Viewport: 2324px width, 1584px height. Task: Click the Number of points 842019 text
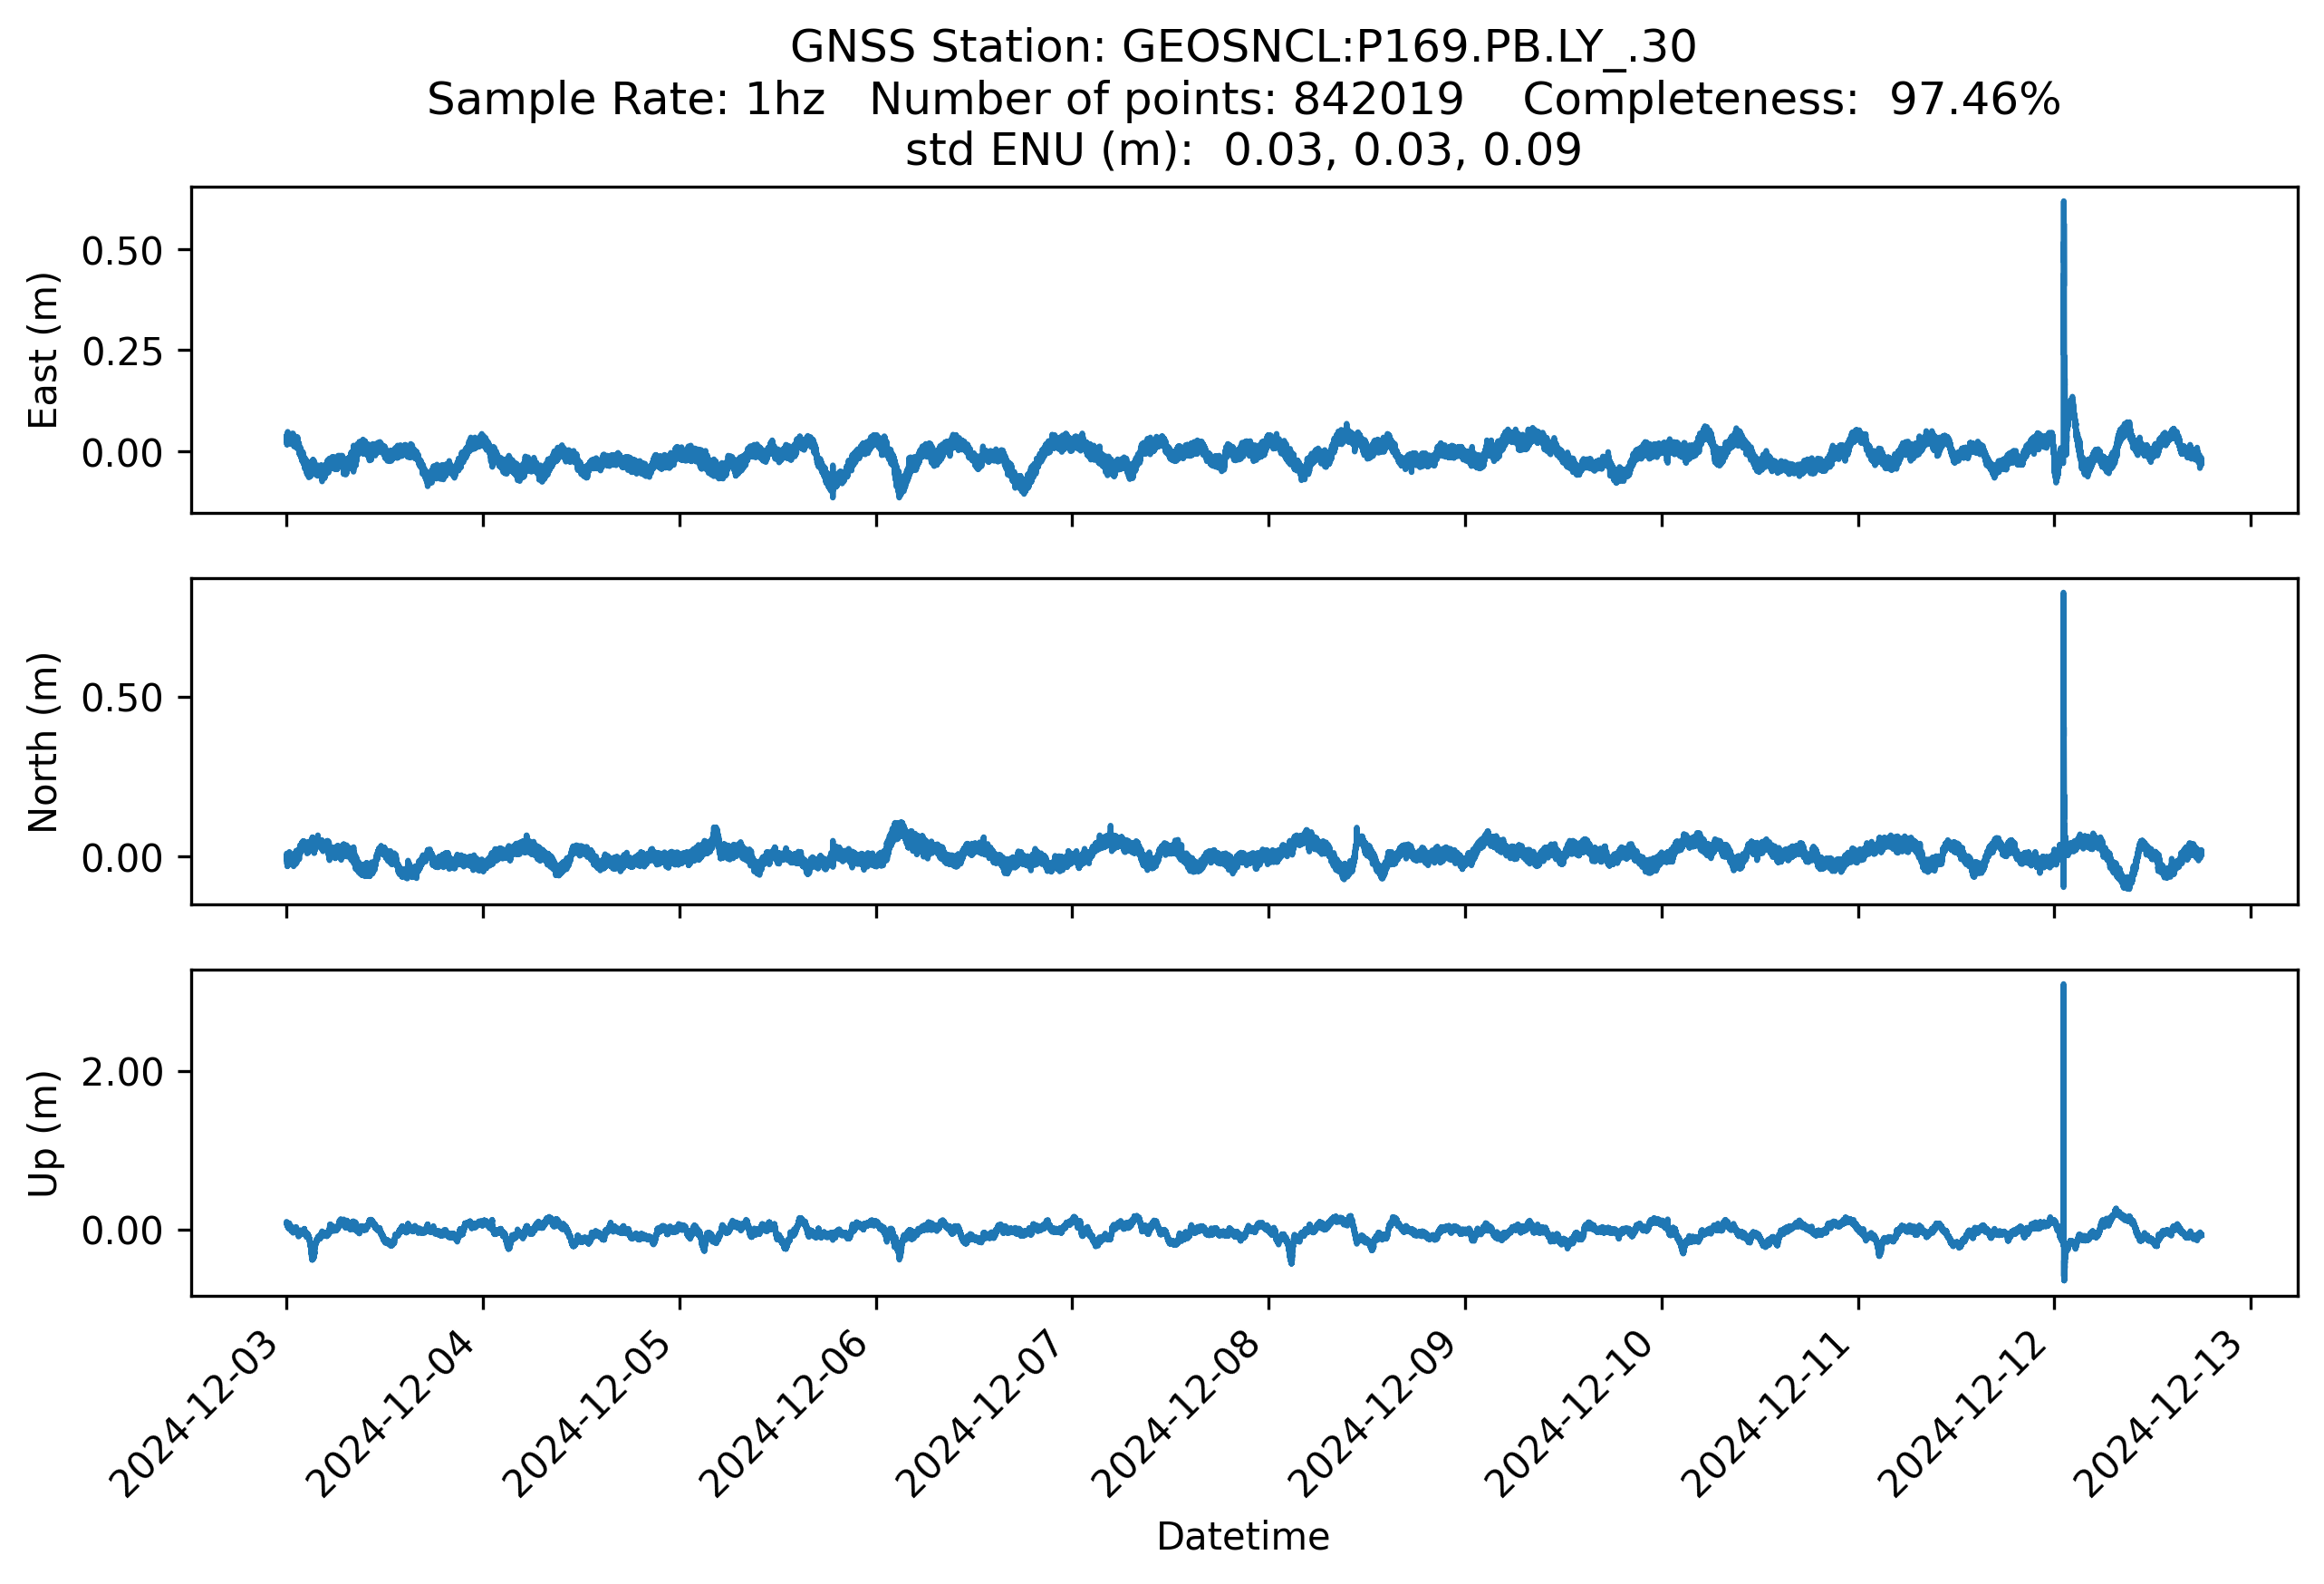[x=1166, y=99]
